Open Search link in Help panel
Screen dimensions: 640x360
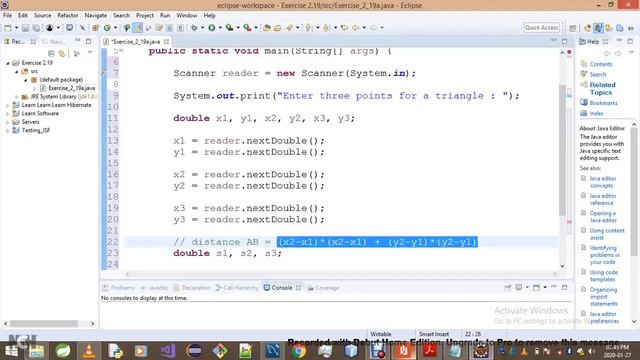(x=598, y=74)
